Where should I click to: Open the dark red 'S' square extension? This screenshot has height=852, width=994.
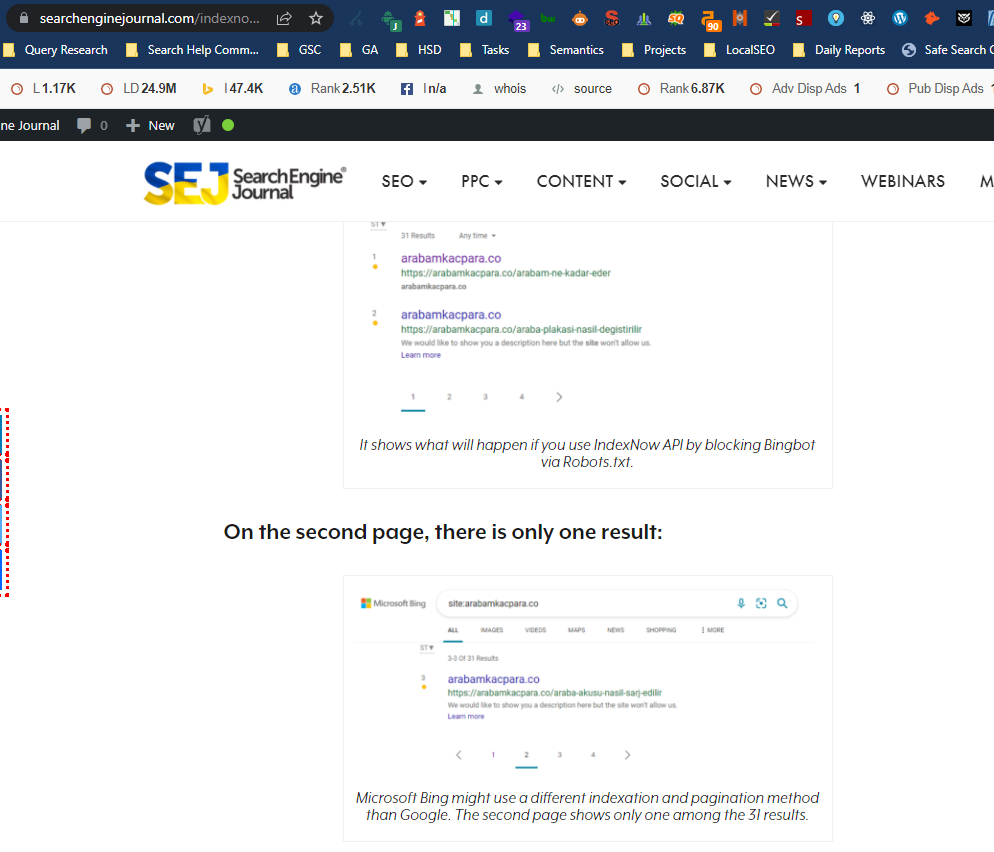[803, 18]
